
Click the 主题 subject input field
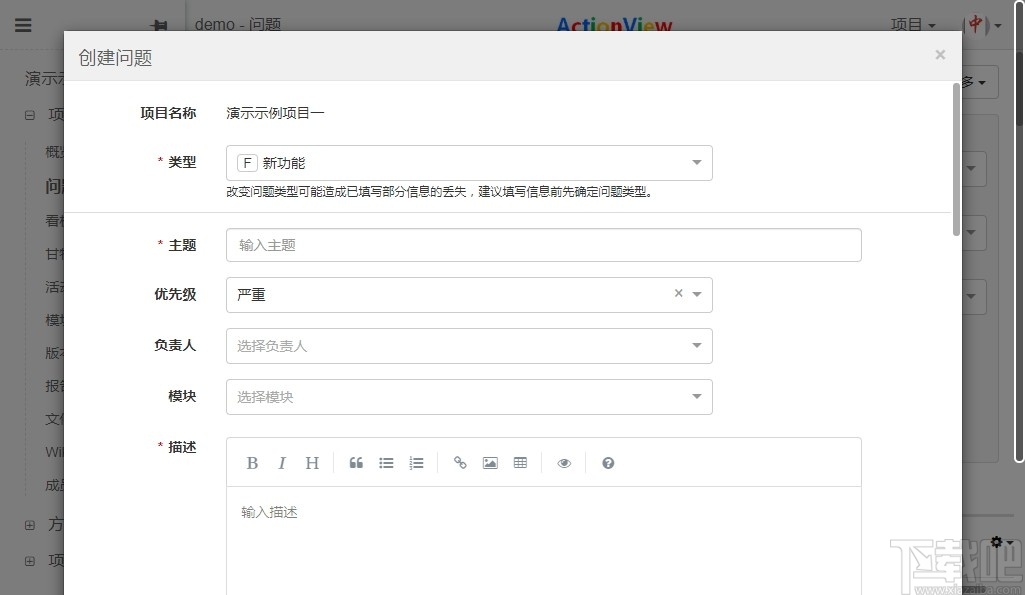(x=543, y=245)
